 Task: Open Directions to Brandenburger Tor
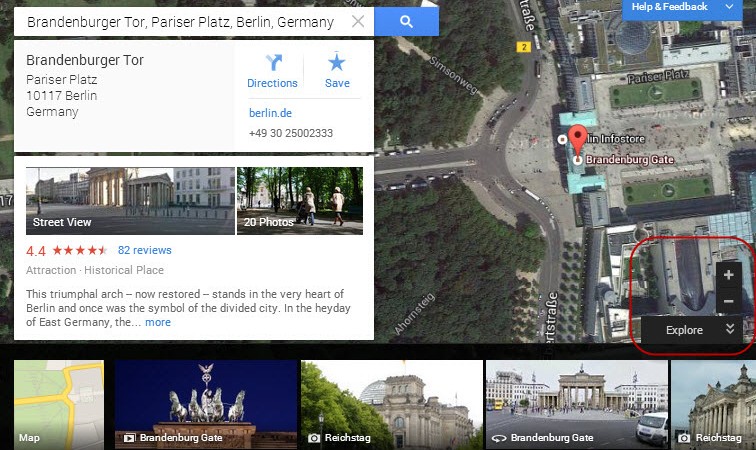coord(272,70)
